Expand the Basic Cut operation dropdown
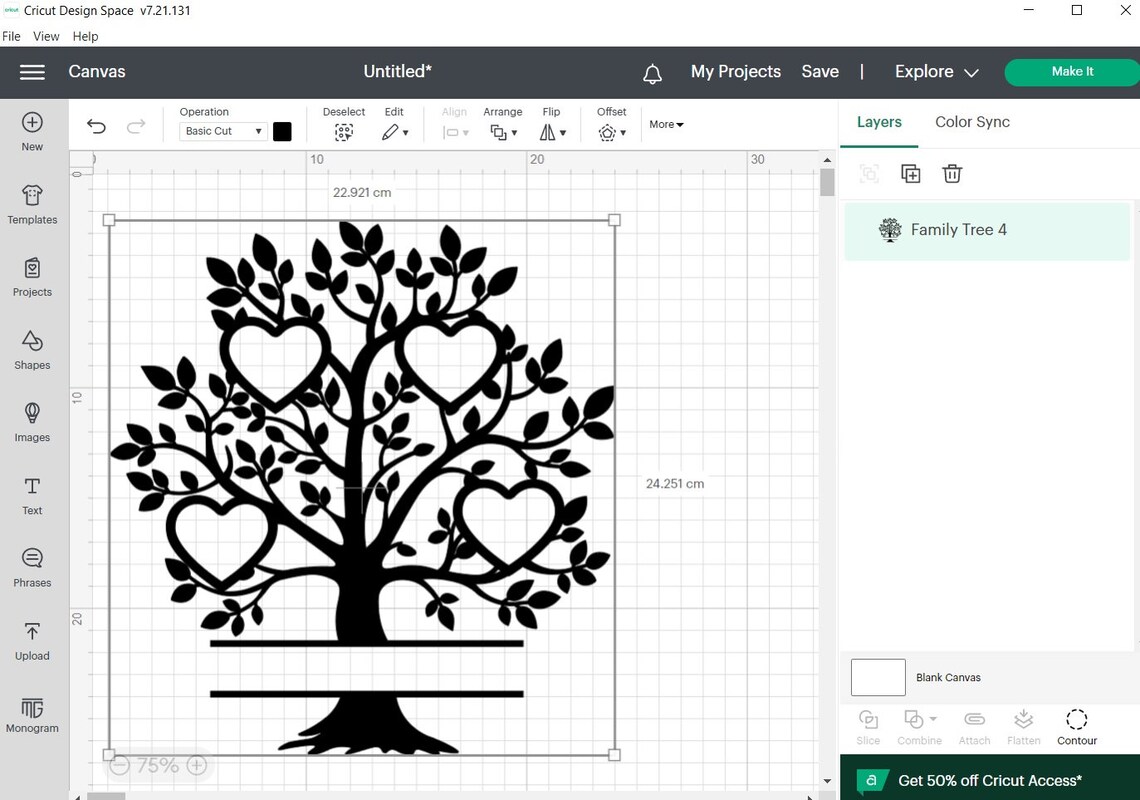 (222, 130)
